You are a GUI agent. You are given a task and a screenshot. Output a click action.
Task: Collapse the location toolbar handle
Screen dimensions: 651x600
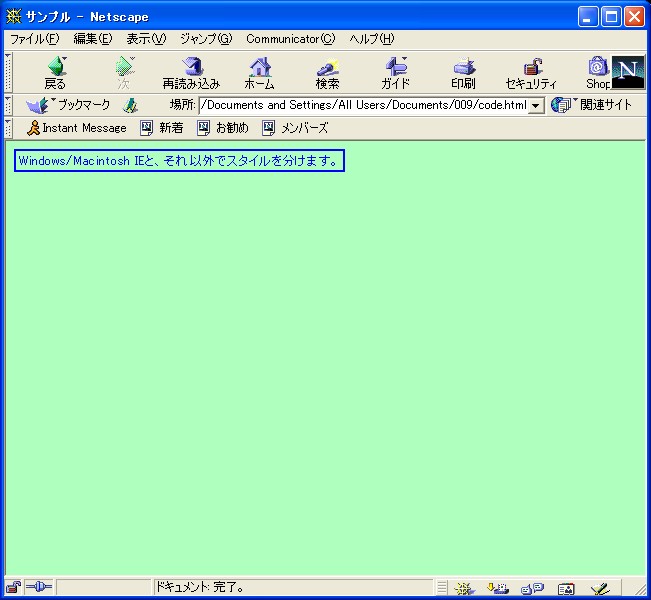(8, 105)
